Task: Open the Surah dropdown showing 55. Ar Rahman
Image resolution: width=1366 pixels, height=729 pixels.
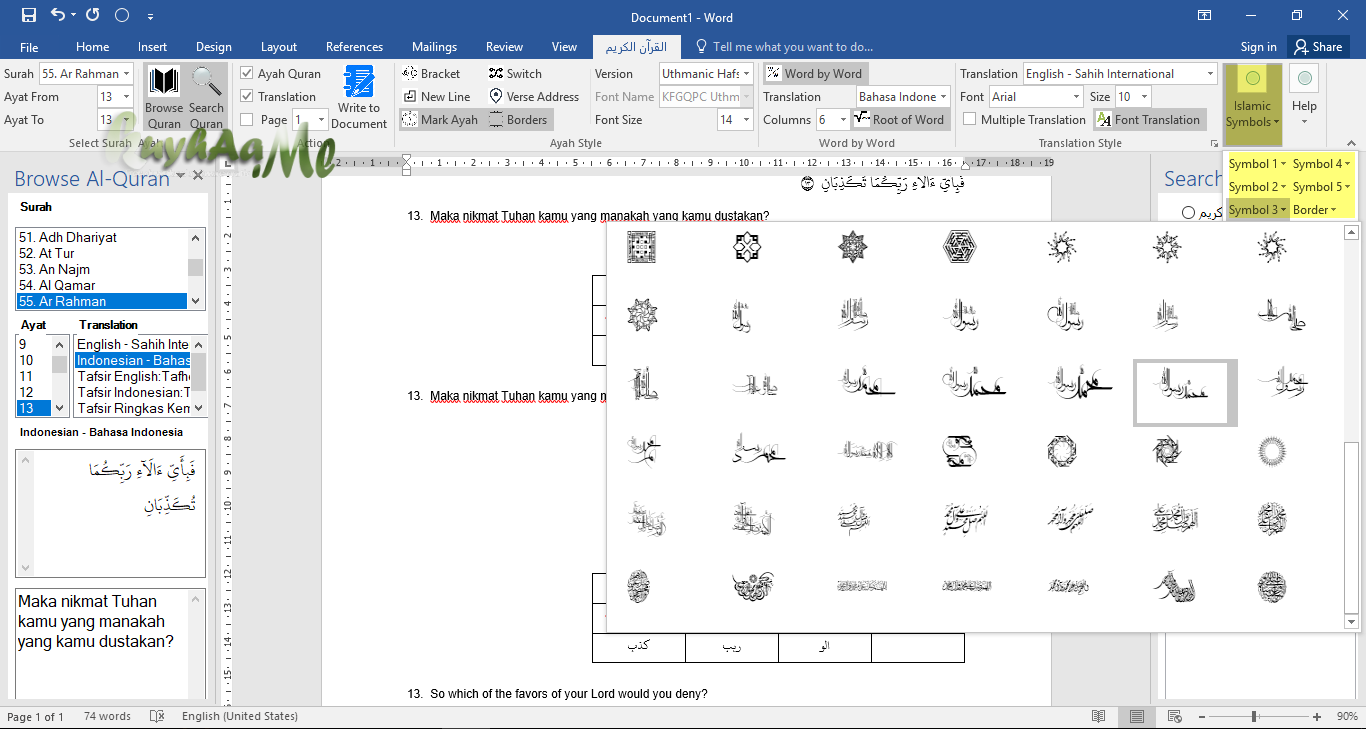Action: click(x=126, y=74)
